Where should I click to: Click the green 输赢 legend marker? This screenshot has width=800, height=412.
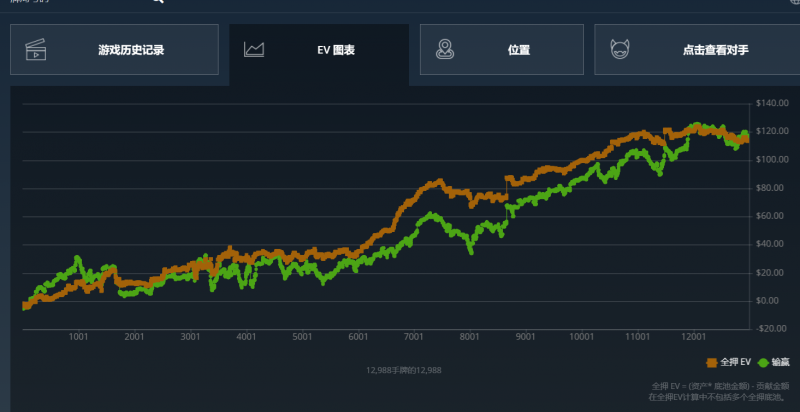click(x=764, y=362)
